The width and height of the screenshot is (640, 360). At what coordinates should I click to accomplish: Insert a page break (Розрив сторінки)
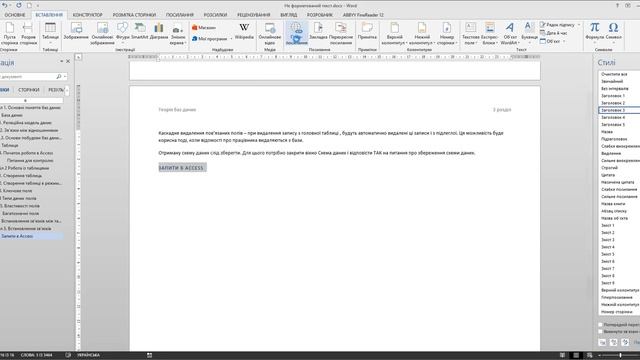28,33
